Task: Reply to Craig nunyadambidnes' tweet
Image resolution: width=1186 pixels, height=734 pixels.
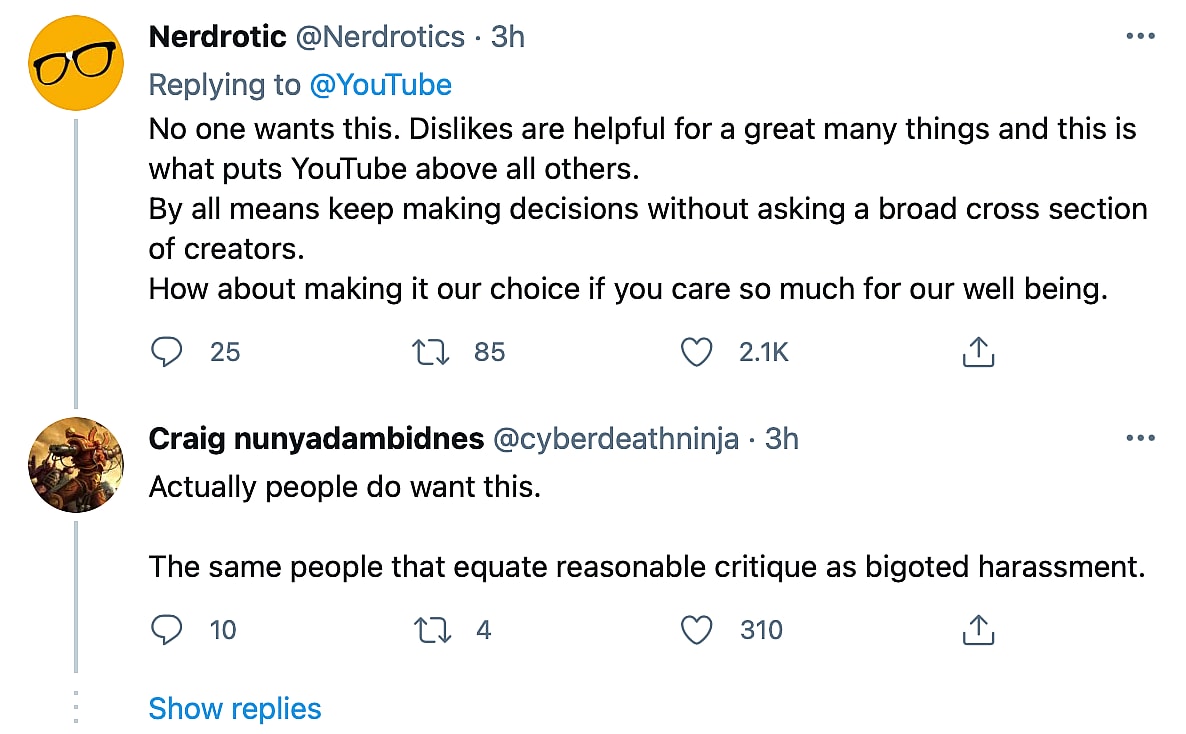Action: point(167,630)
